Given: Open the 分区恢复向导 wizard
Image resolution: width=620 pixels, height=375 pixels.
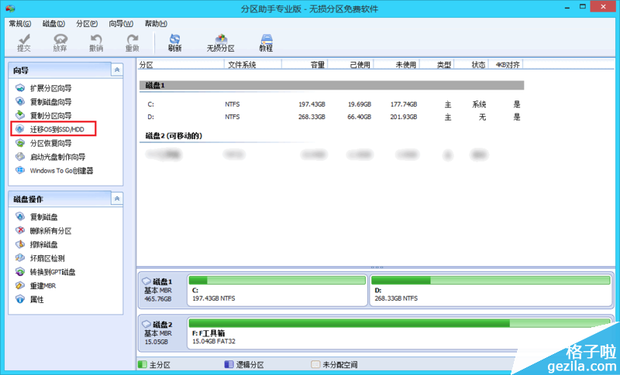Looking at the screenshot, I should (43, 143).
